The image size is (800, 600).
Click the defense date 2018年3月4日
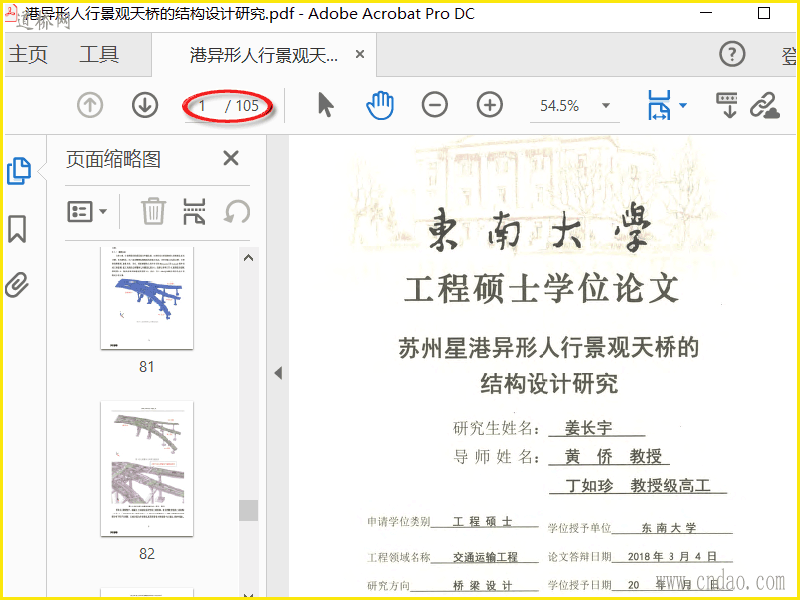coord(672,556)
